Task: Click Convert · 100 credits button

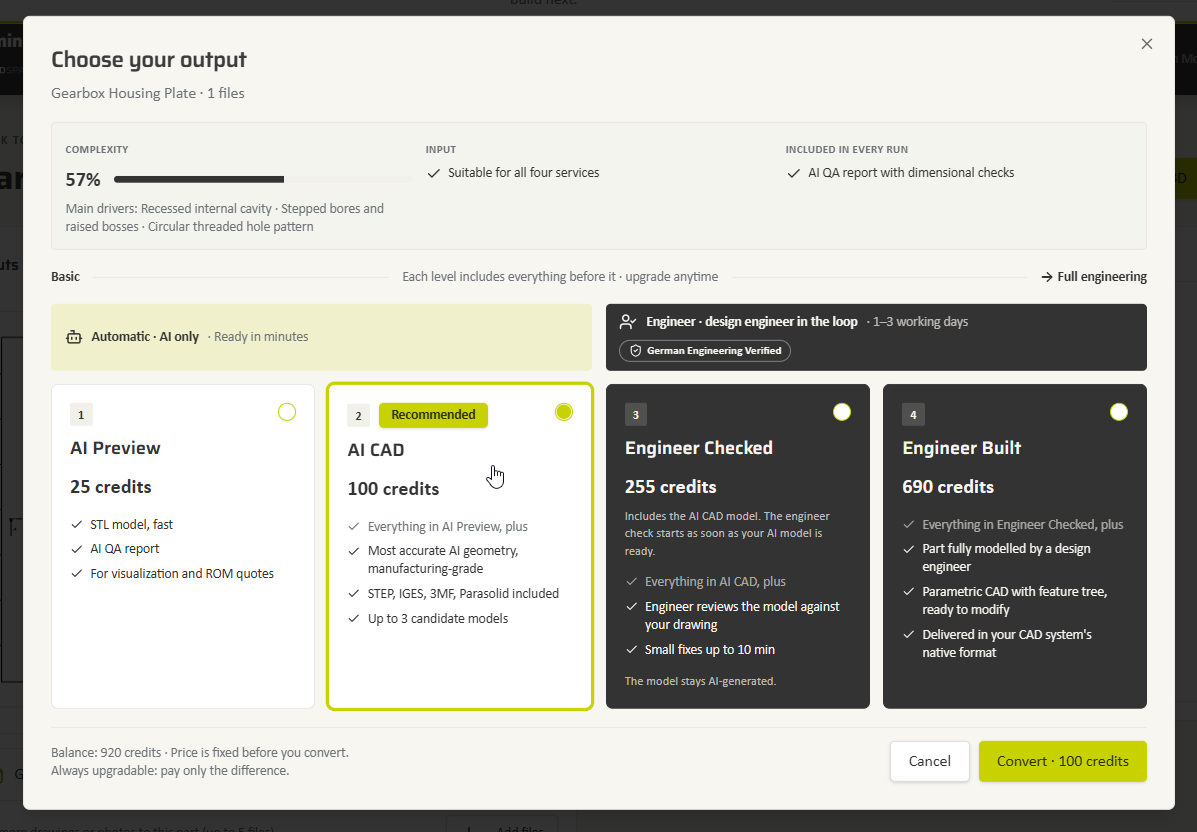Action: 1063,761
